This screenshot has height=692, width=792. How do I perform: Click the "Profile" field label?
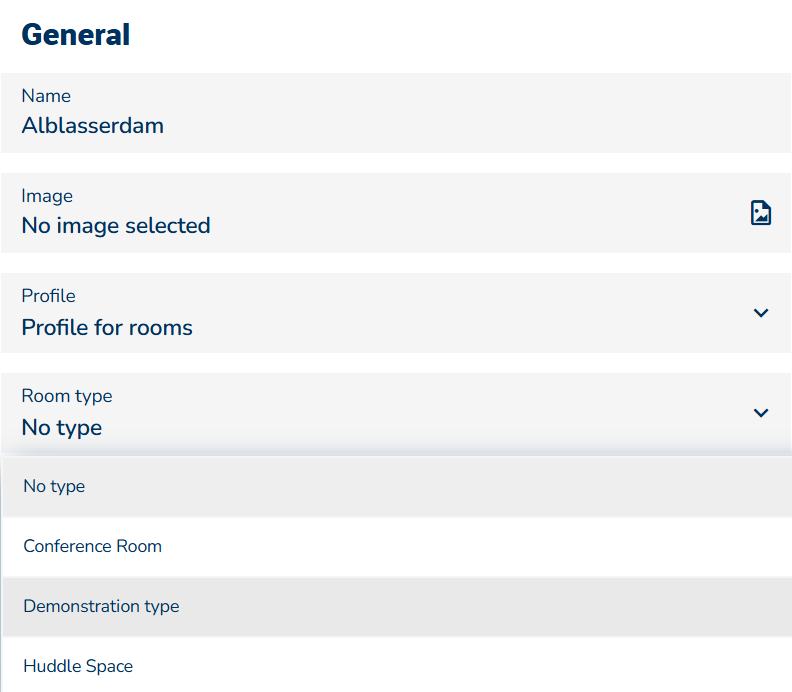pos(48,296)
